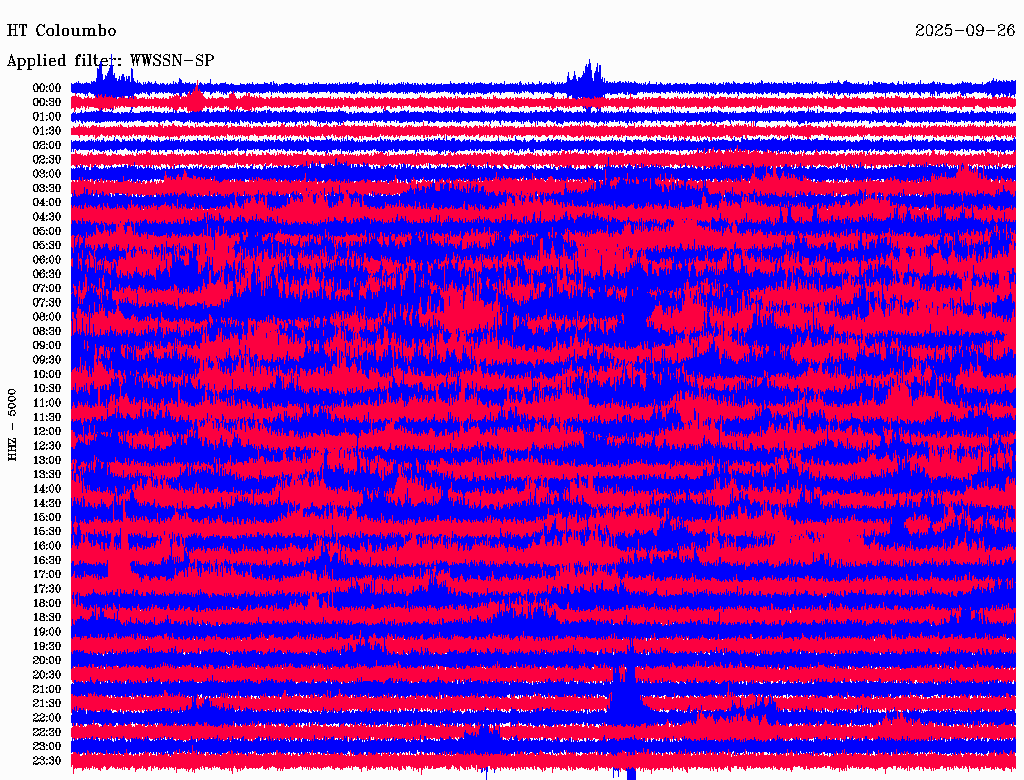Select the 18:30 time row label

[x=47, y=617]
